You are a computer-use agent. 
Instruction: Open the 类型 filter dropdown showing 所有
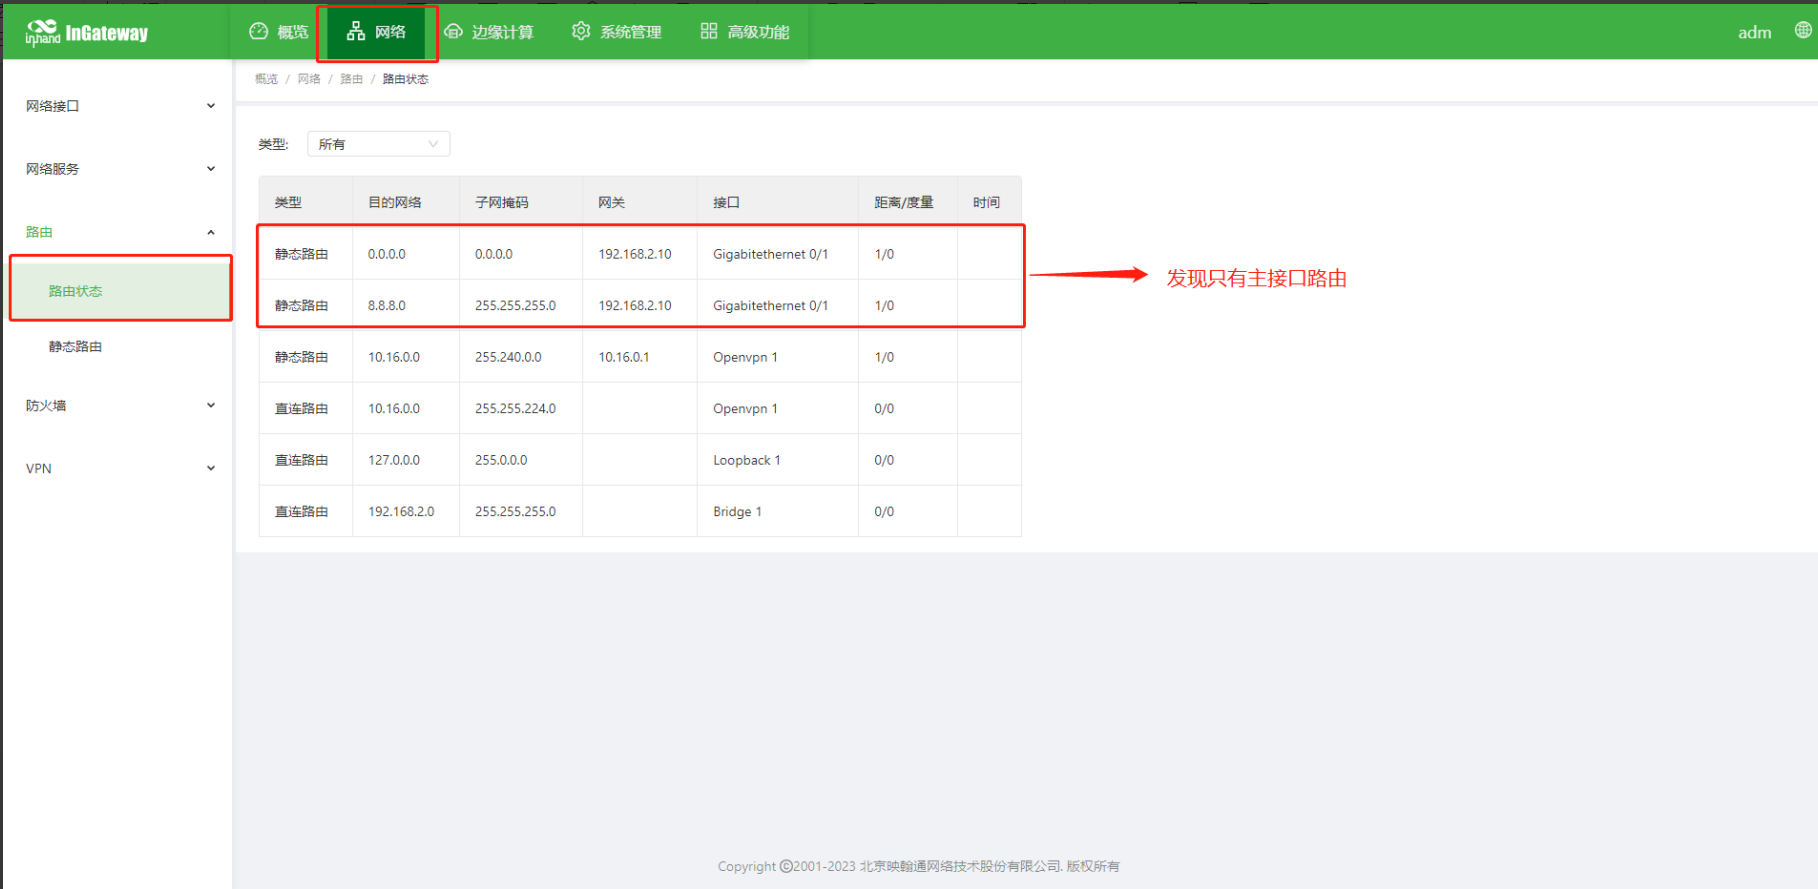(378, 144)
